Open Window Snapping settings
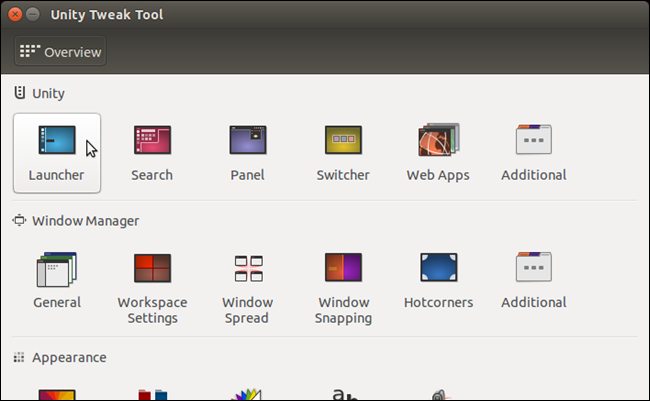Viewport: 650px width, 401px height. [343, 289]
